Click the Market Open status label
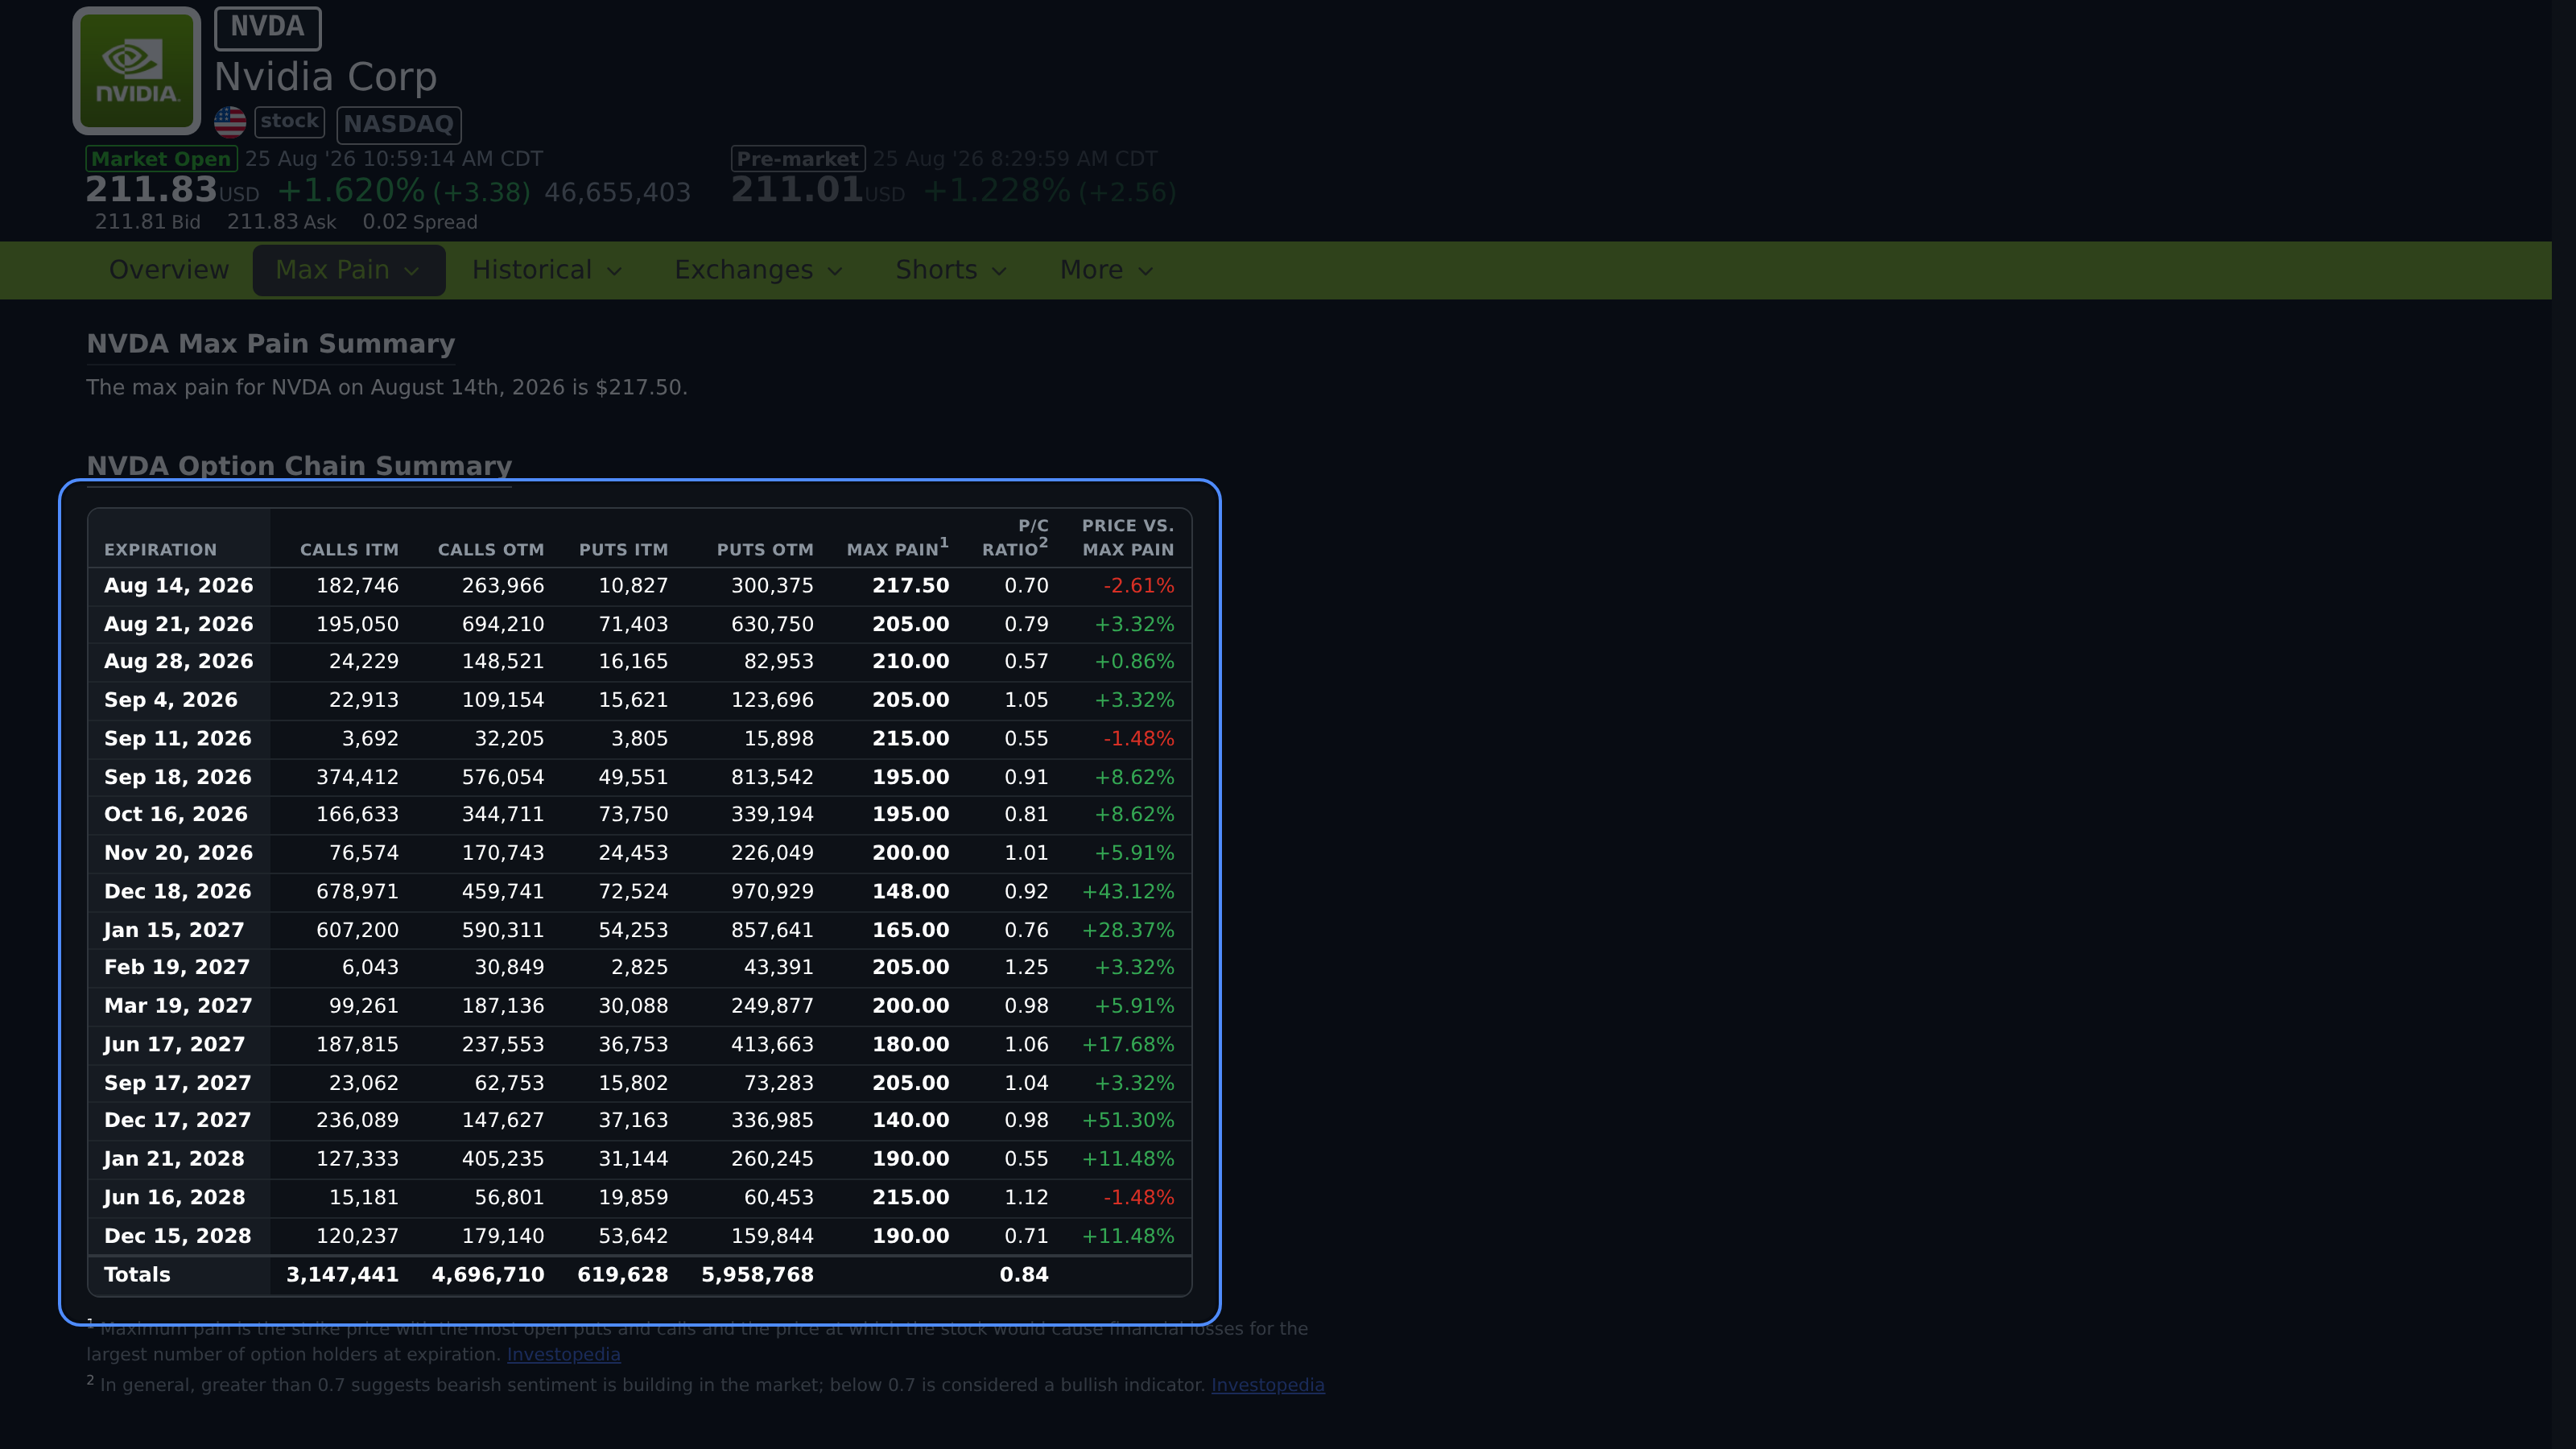The height and width of the screenshot is (1449, 2576). tap(162, 159)
